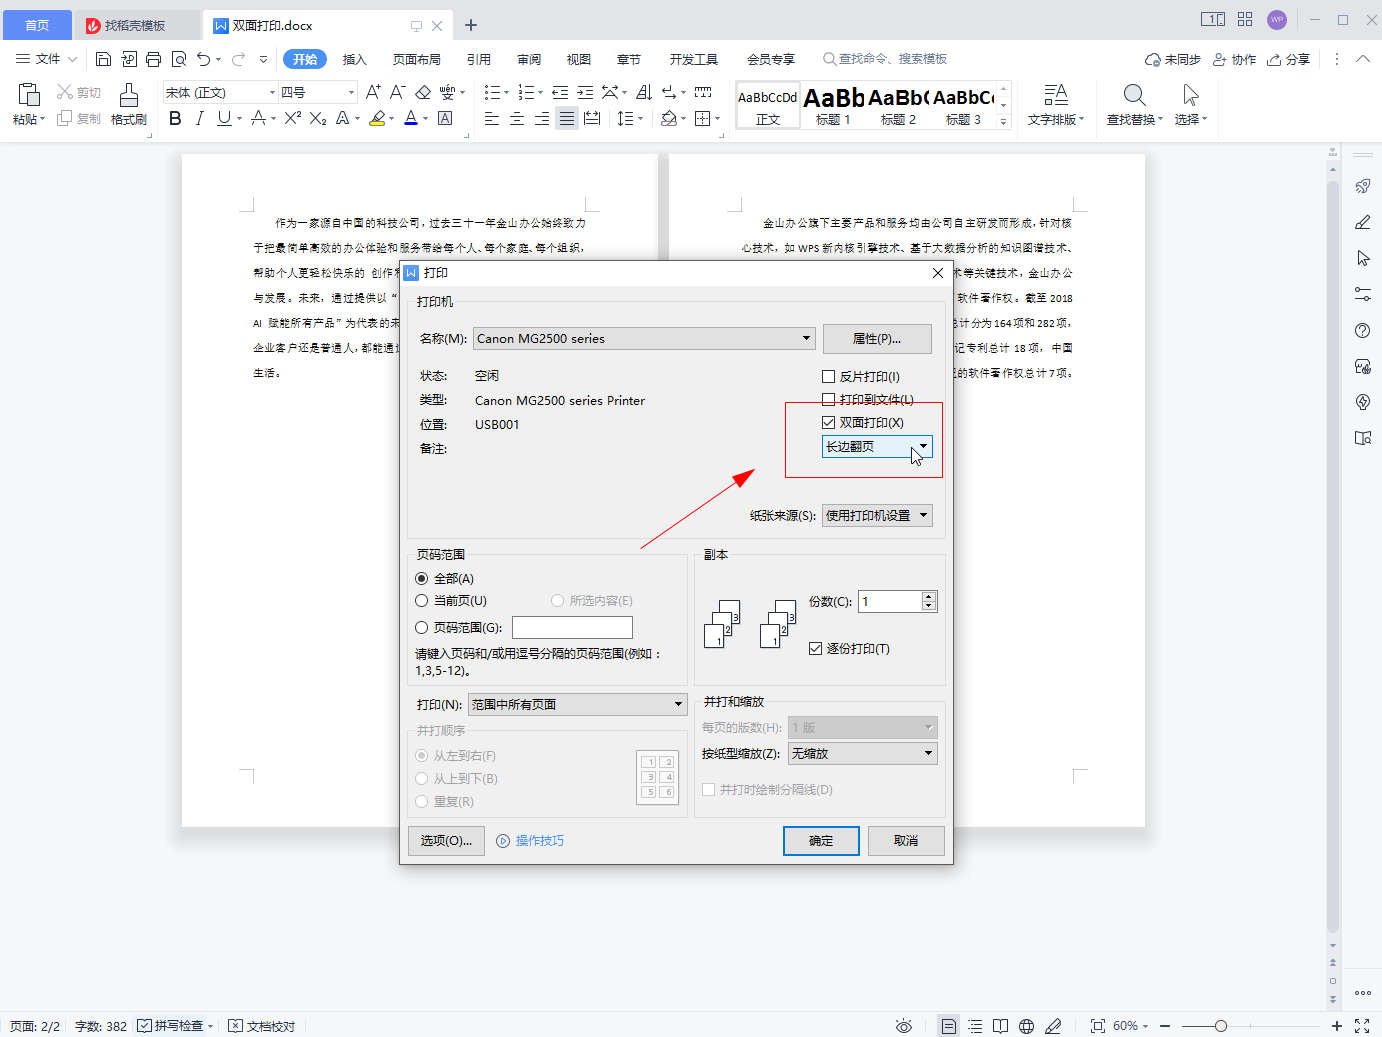Increase font size with A+ icon
The height and width of the screenshot is (1037, 1382).
(x=373, y=92)
